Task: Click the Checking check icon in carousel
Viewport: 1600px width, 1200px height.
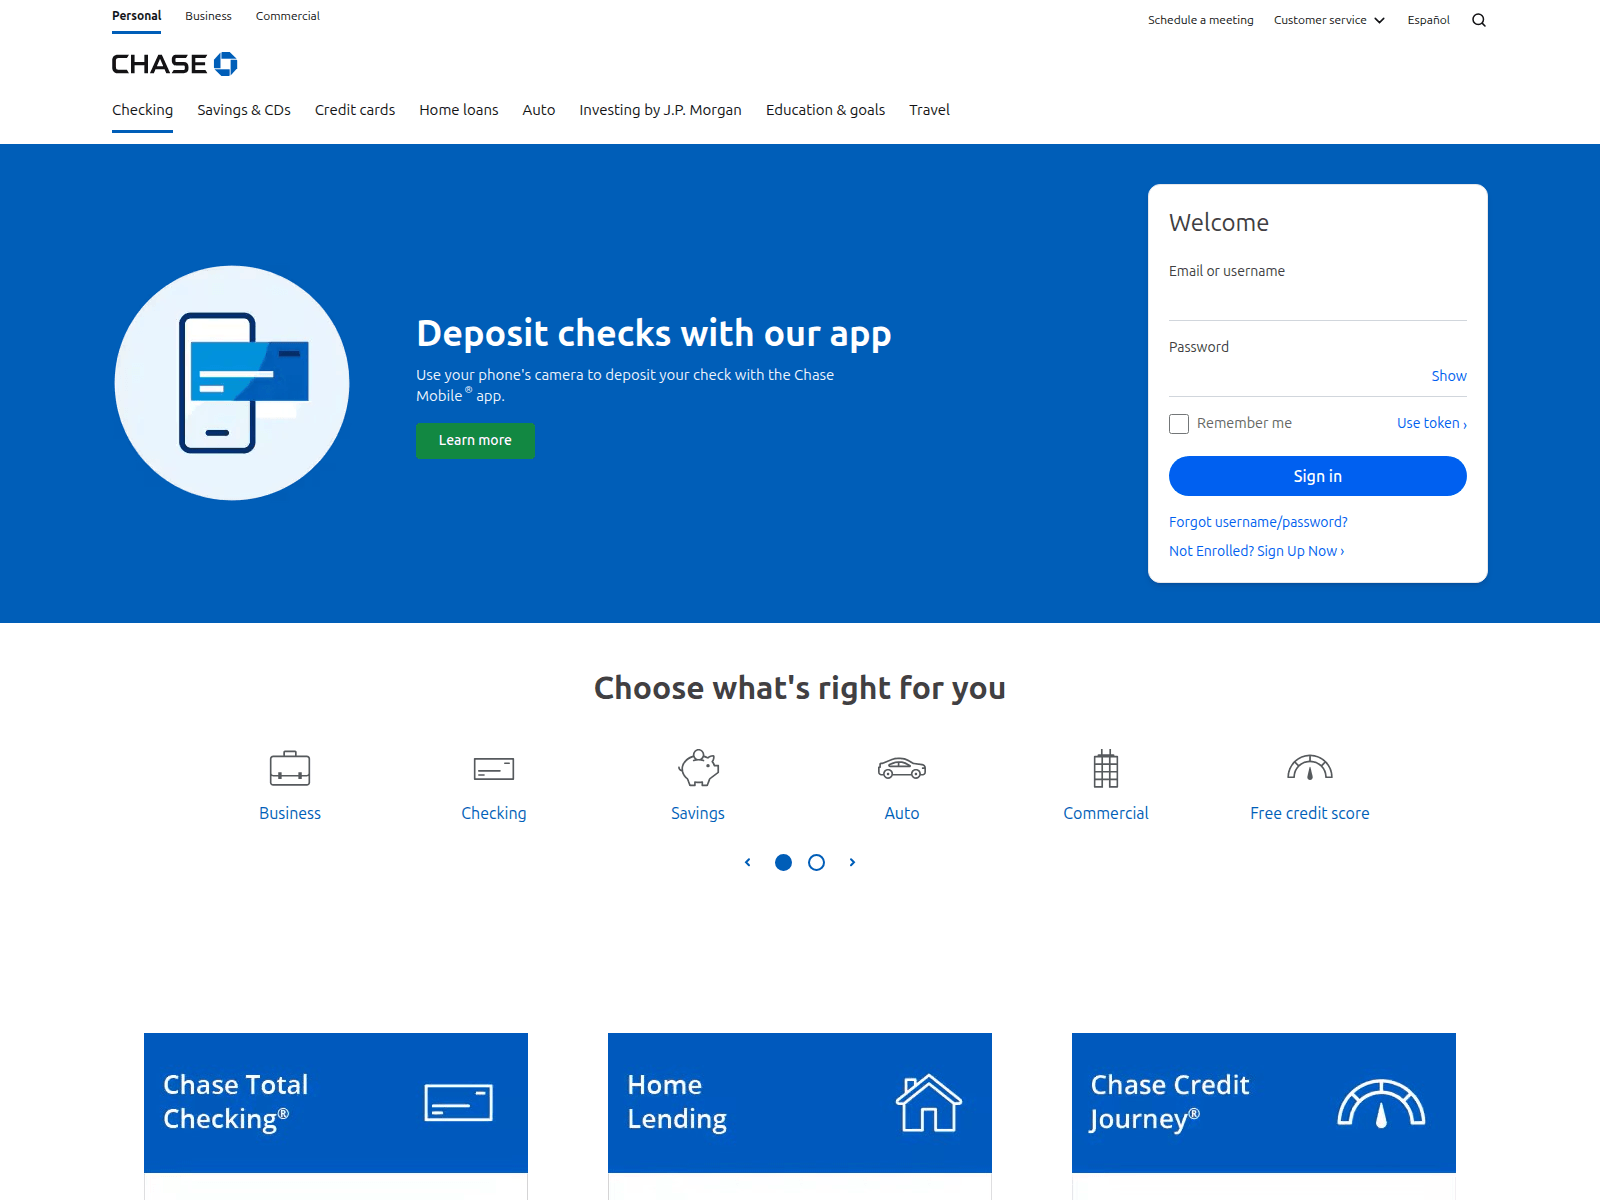Action: click(x=494, y=768)
